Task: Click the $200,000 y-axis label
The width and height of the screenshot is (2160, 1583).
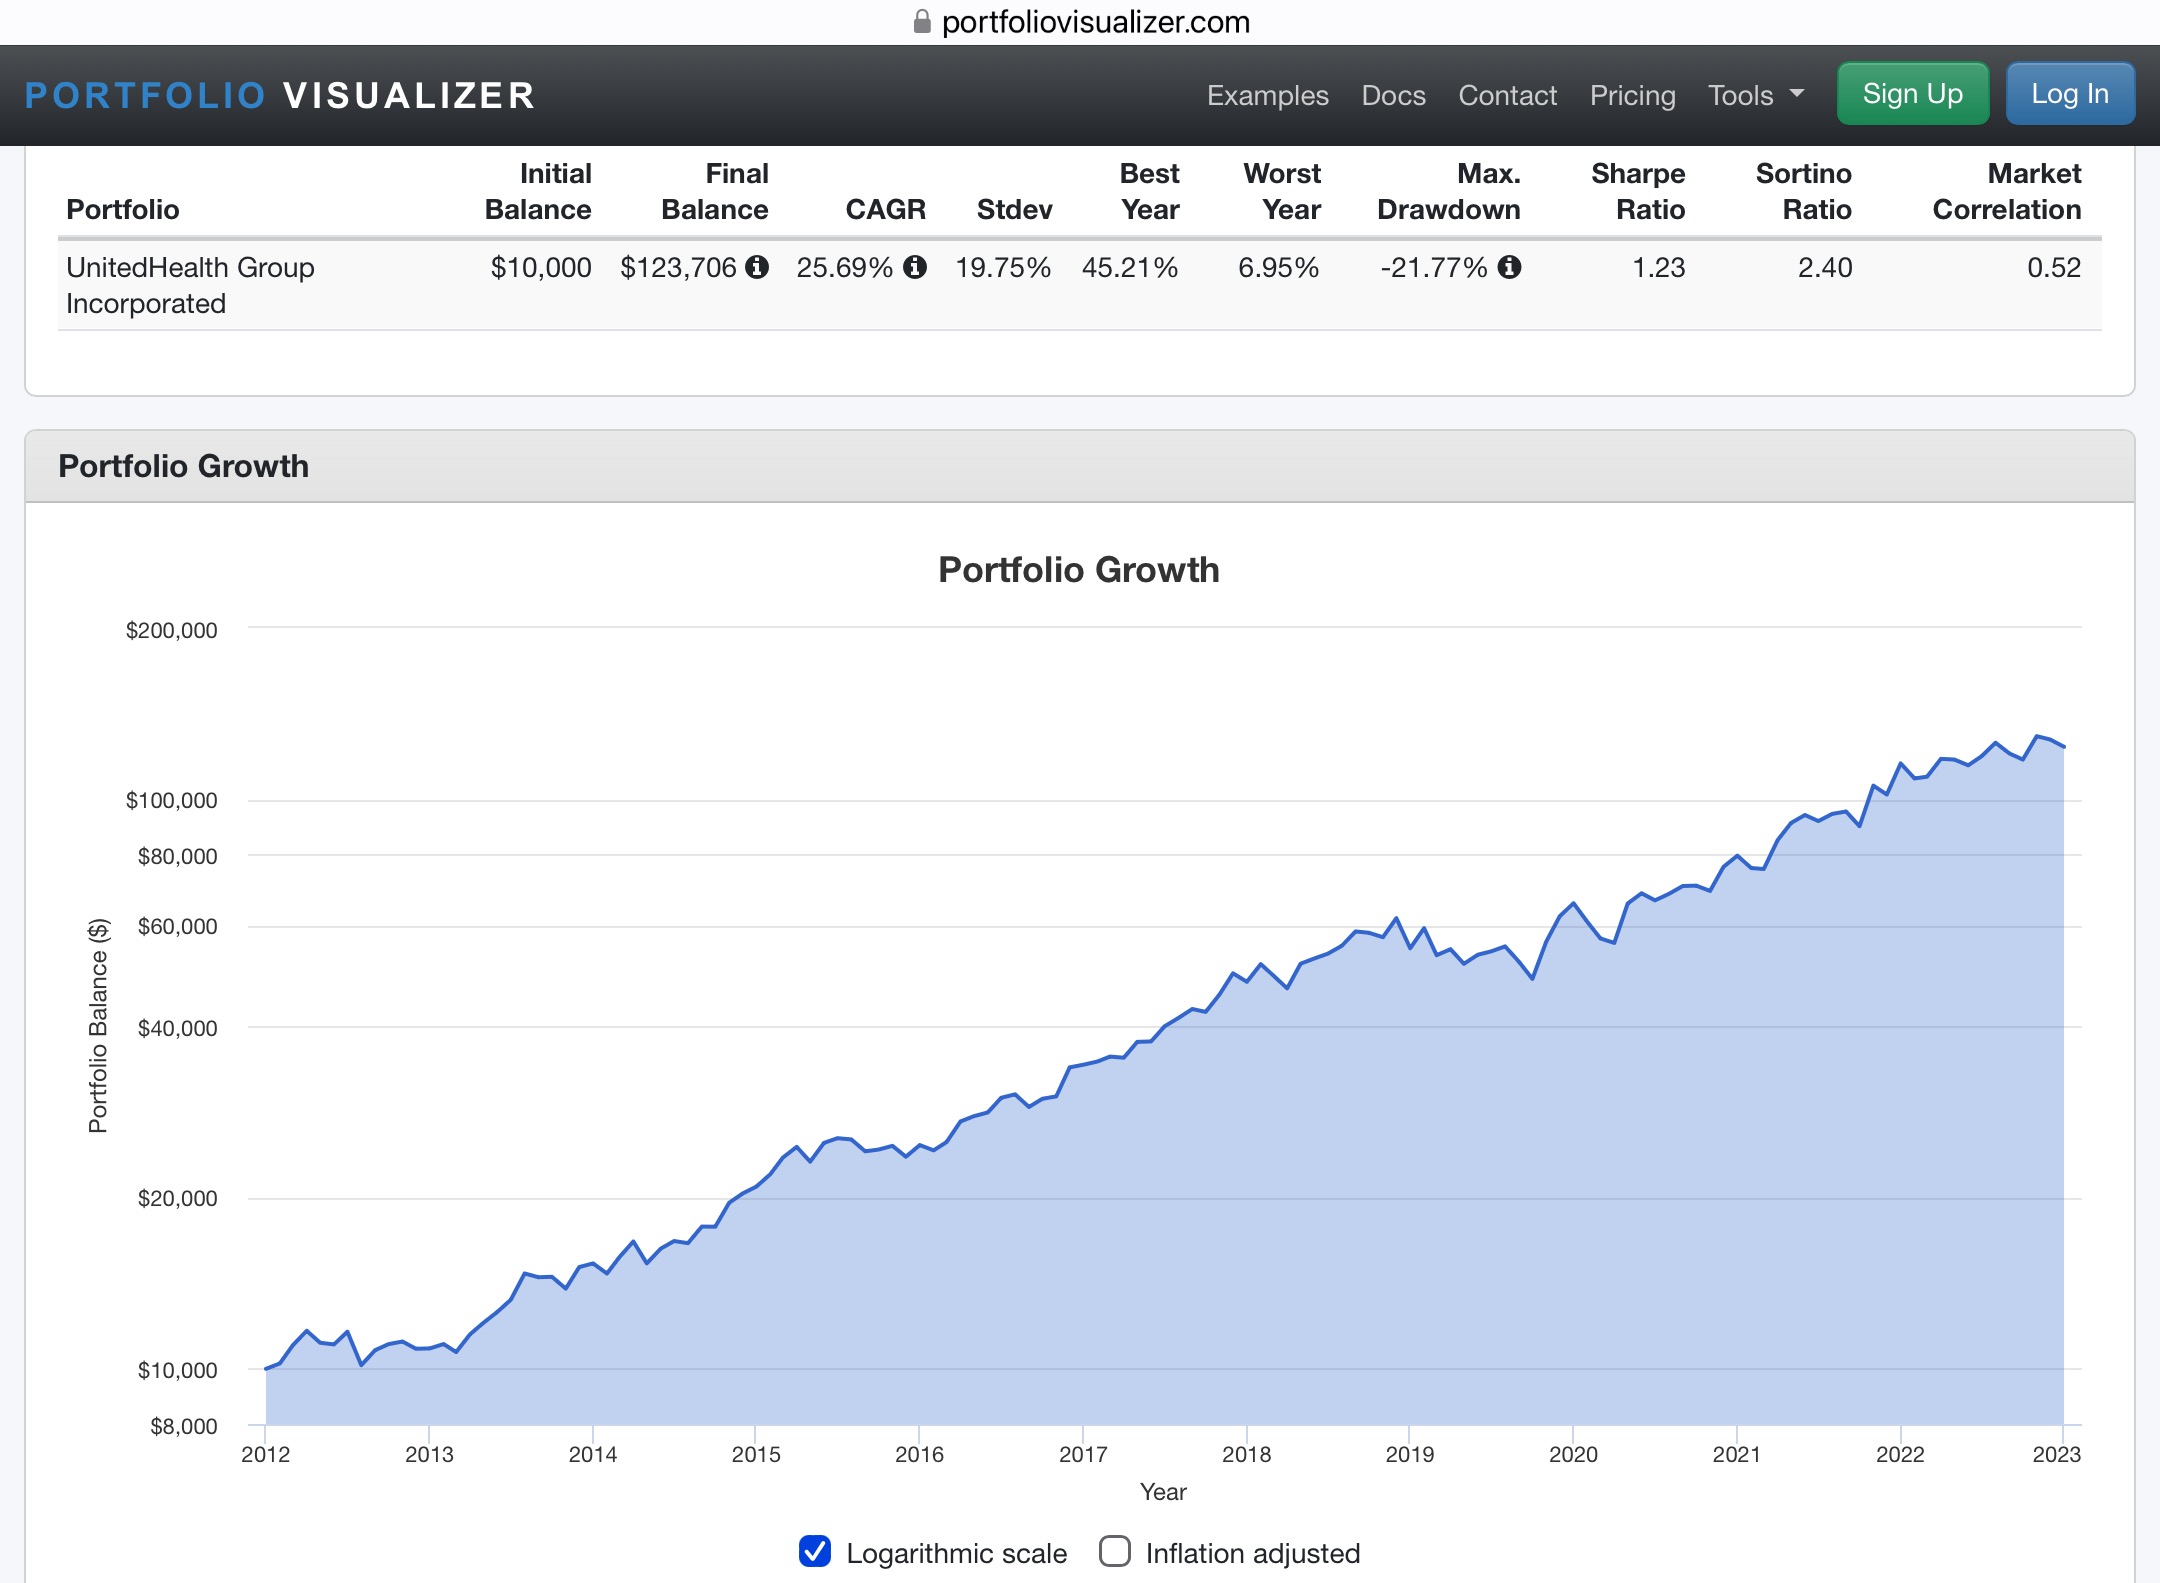Action: 171,630
